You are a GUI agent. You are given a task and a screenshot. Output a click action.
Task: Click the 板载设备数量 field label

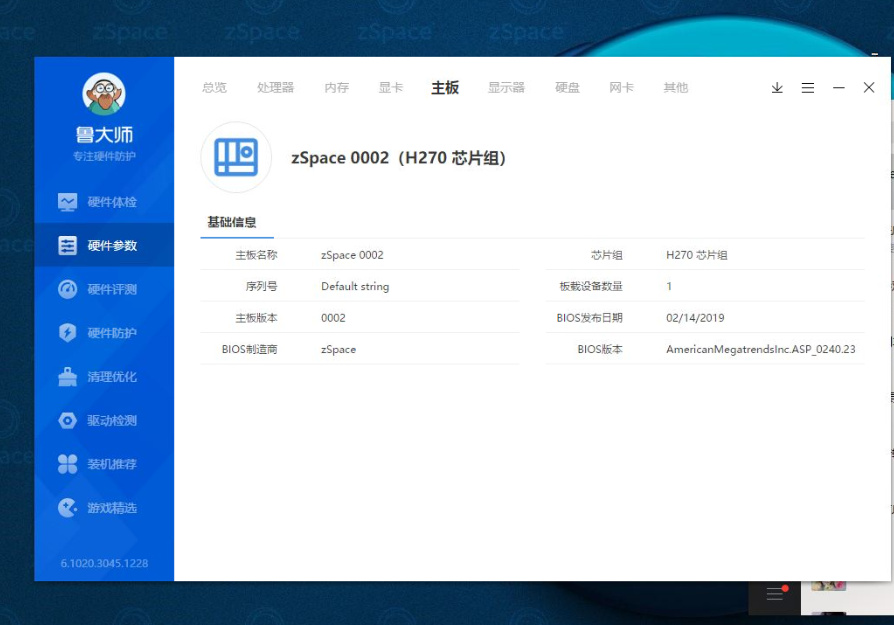click(591, 286)
